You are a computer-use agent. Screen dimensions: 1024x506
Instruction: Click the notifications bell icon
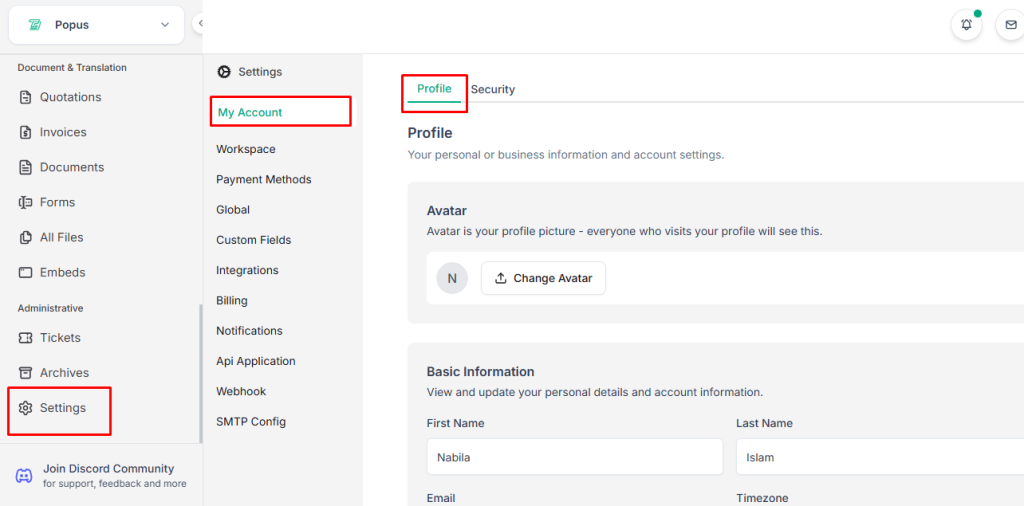point(966,26)
